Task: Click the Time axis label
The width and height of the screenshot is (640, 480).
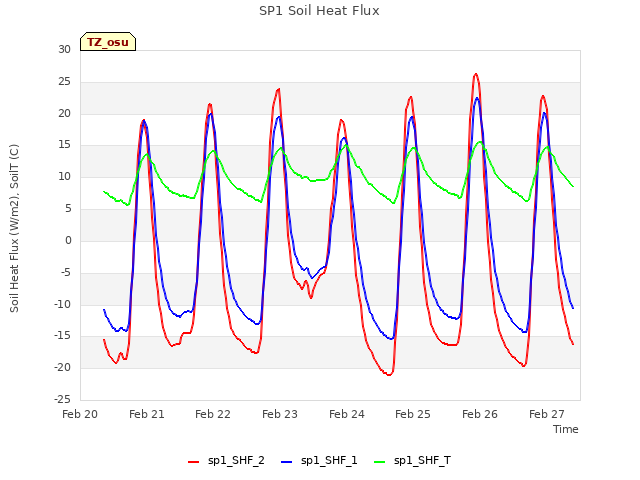Action: click(566, 429)
